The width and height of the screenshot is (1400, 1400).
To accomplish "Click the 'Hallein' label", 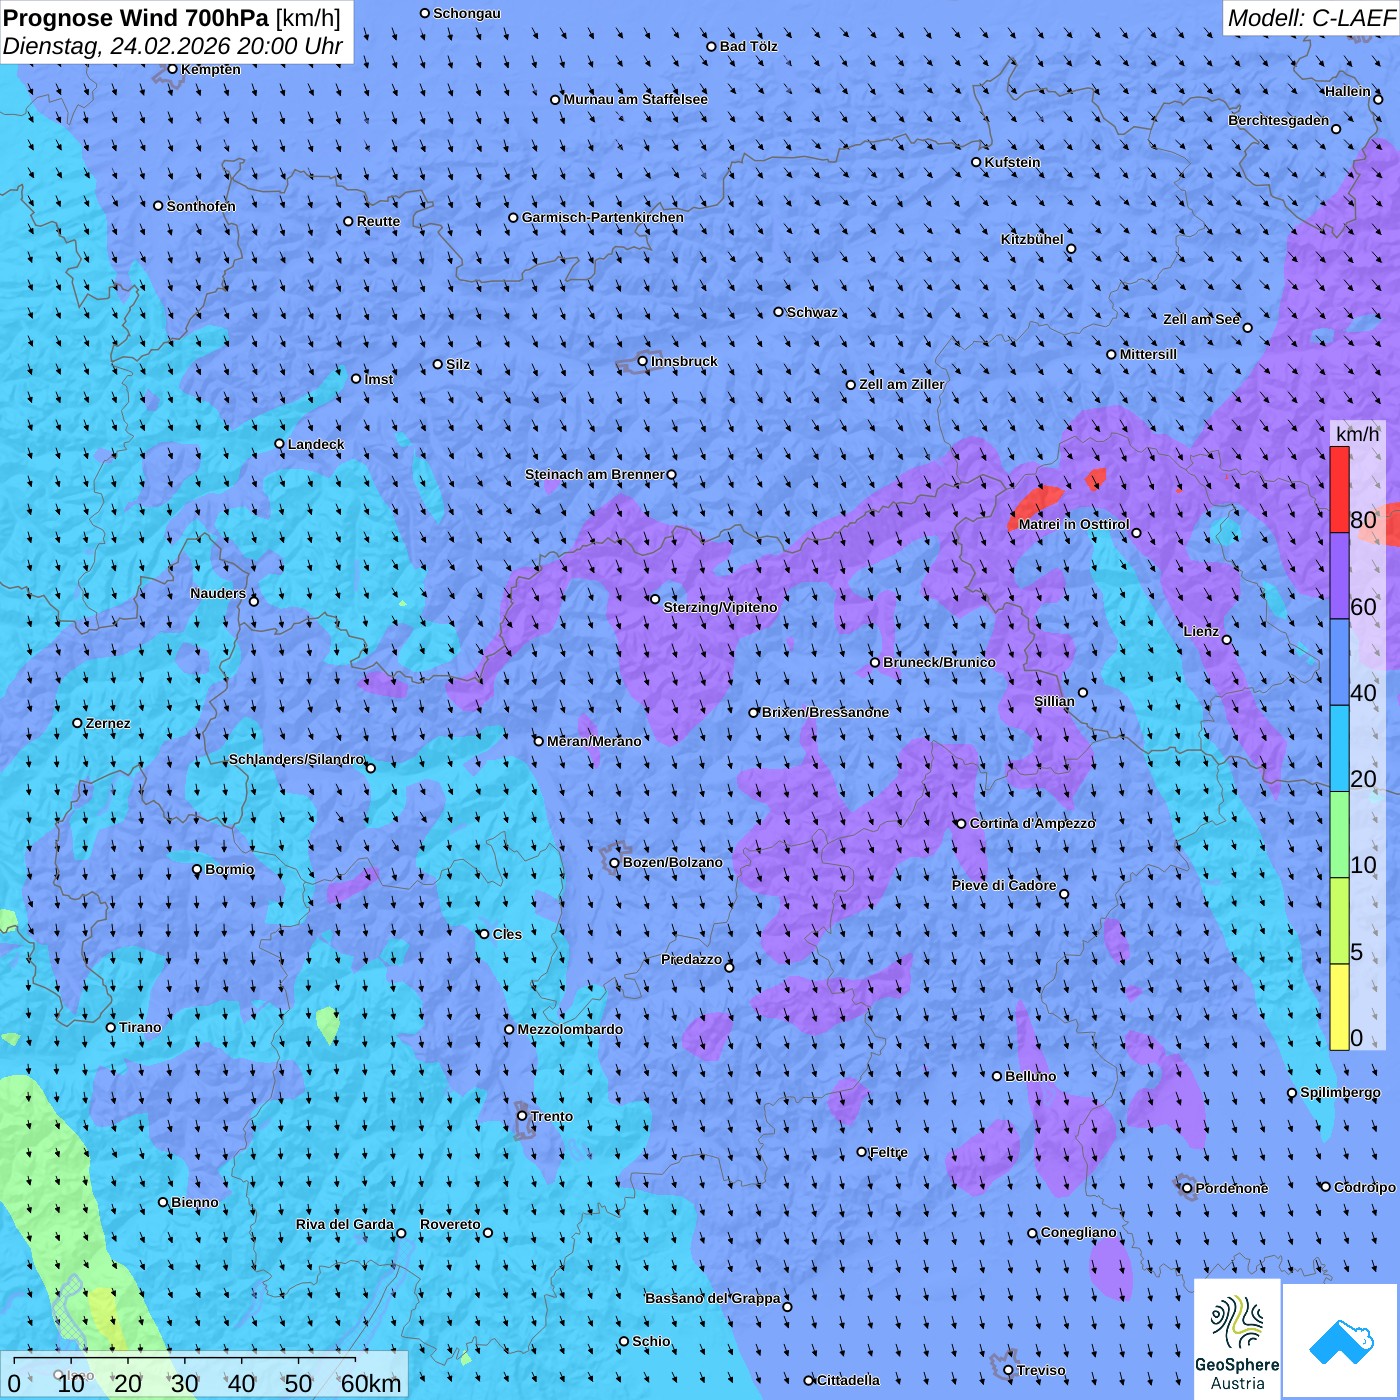I will [x=1348, y=91].
